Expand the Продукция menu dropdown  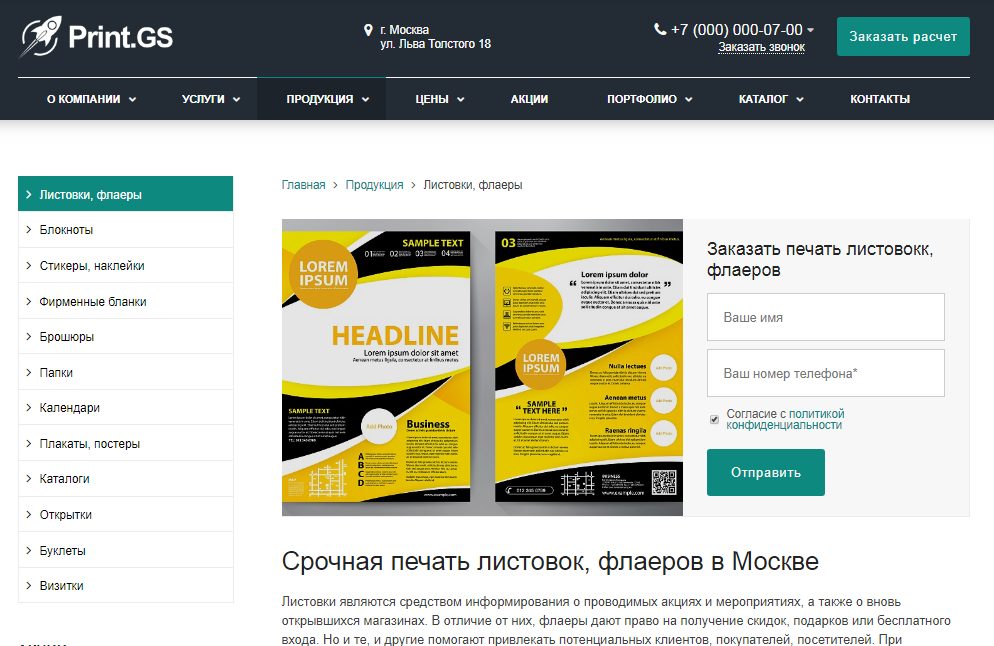click(x=366, y=100)
